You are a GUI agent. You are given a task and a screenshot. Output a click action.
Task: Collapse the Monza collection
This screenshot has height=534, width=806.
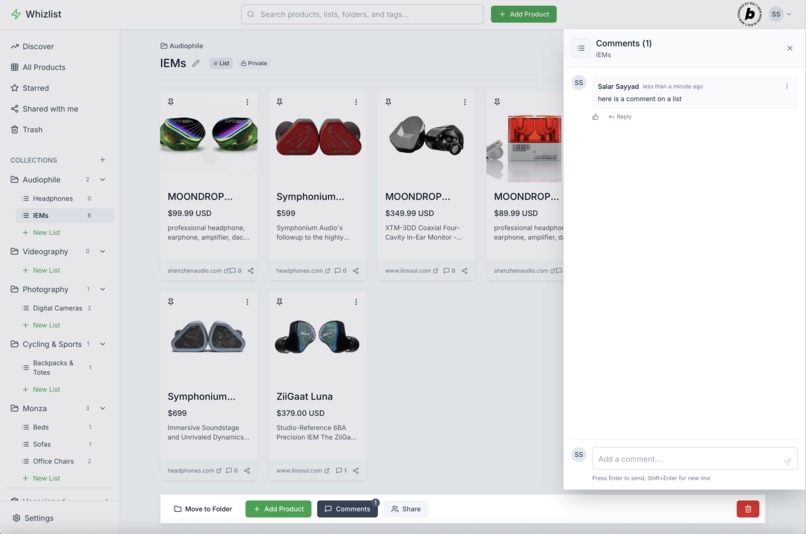click(103, 408)
